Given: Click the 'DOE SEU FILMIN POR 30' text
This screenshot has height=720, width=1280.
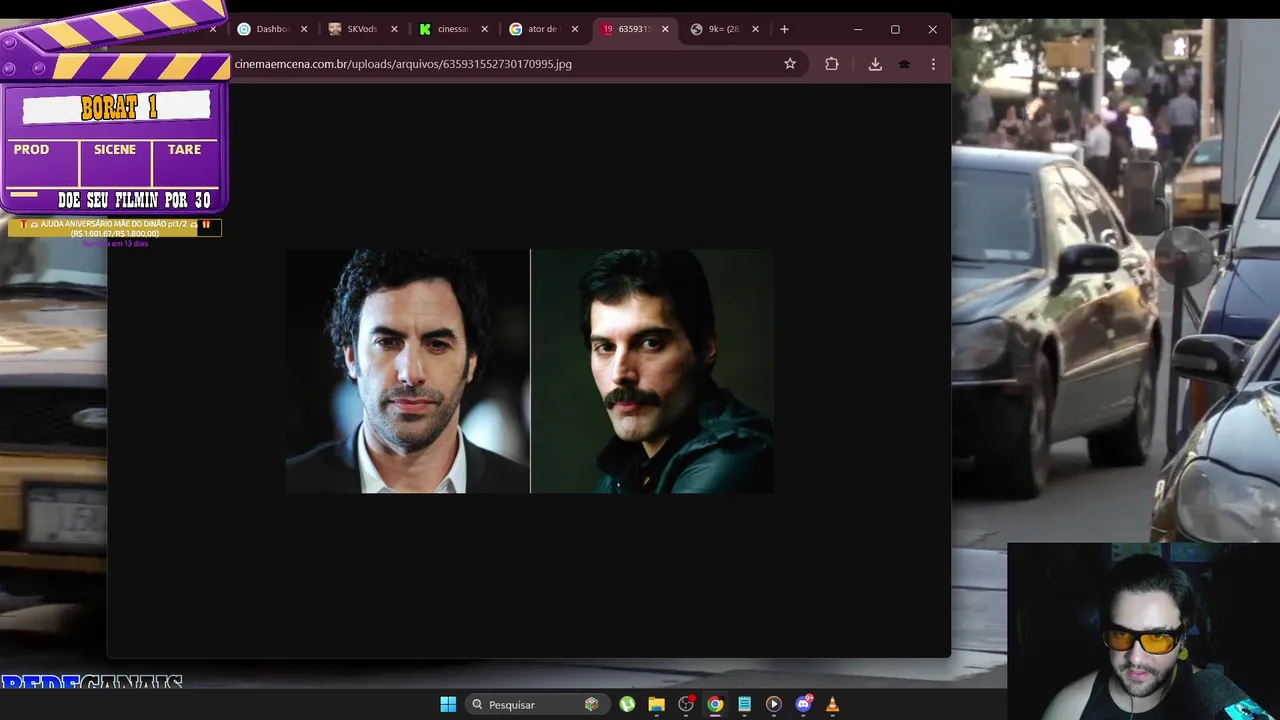Looking at the screenshot, I should click(x=134, y=200).
